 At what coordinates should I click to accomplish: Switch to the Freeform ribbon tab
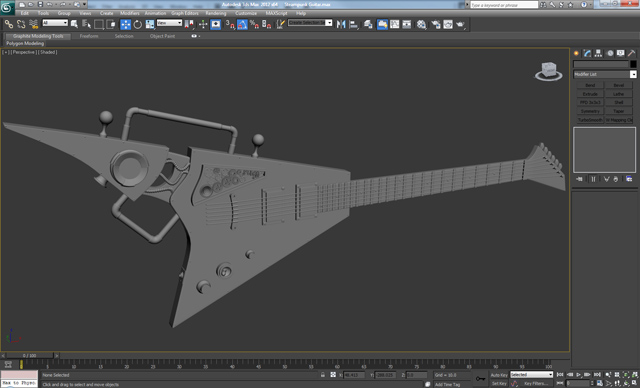click(x=89, y=36)
